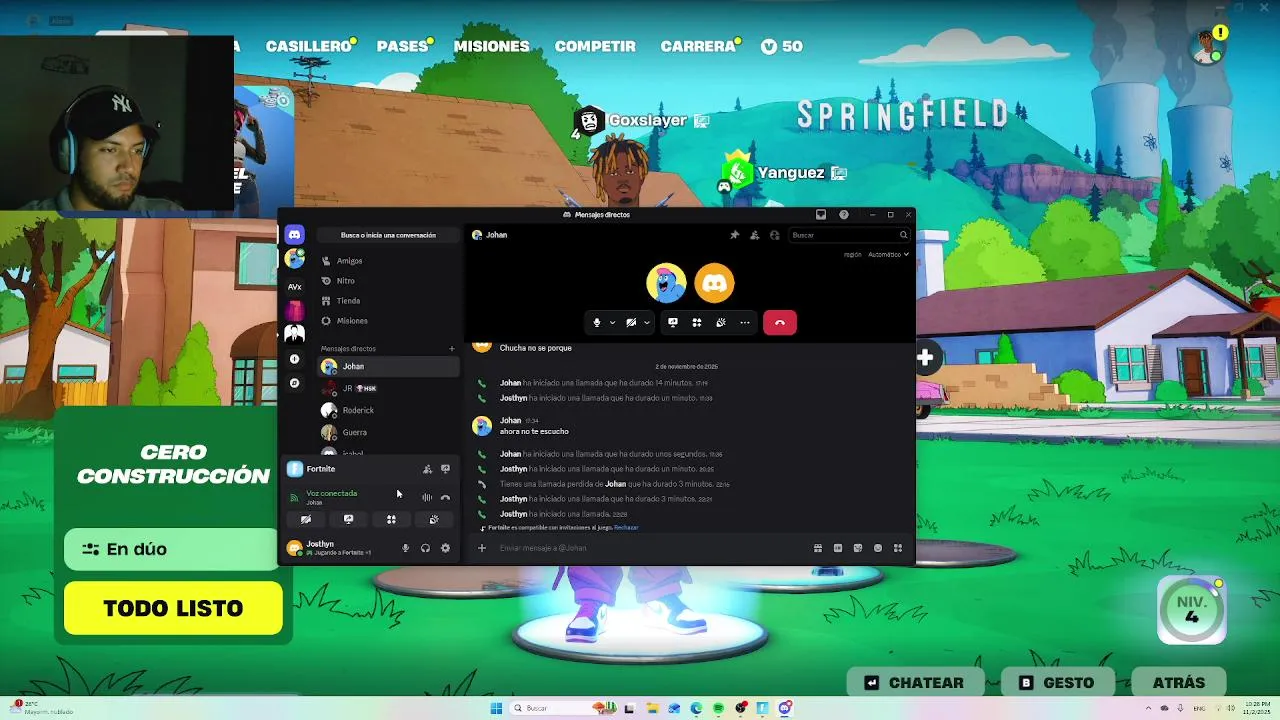The width and height of the screenshot is (1280, 720).
Task: Open the COMPETIR tab in Fortnite
Action: (595, 46)
